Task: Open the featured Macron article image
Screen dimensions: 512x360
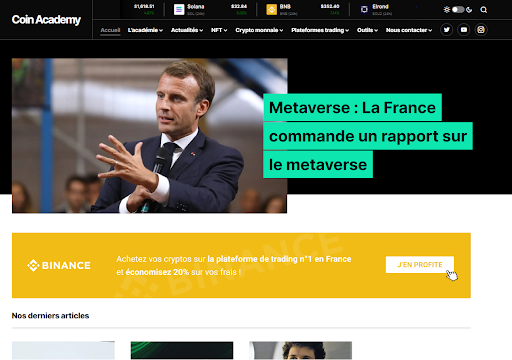Action: pyautogui.click(x=149, y=136)
